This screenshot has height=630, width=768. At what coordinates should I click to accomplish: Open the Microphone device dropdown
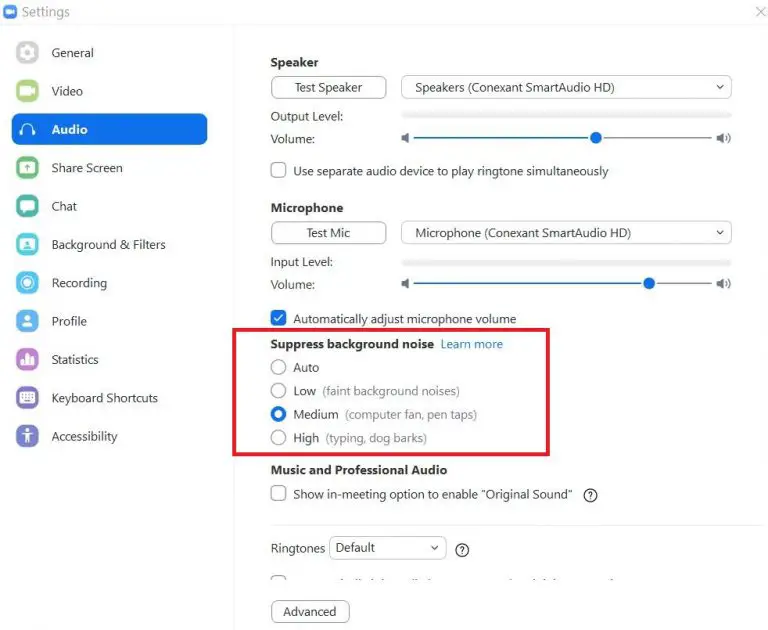coord(566,233)
